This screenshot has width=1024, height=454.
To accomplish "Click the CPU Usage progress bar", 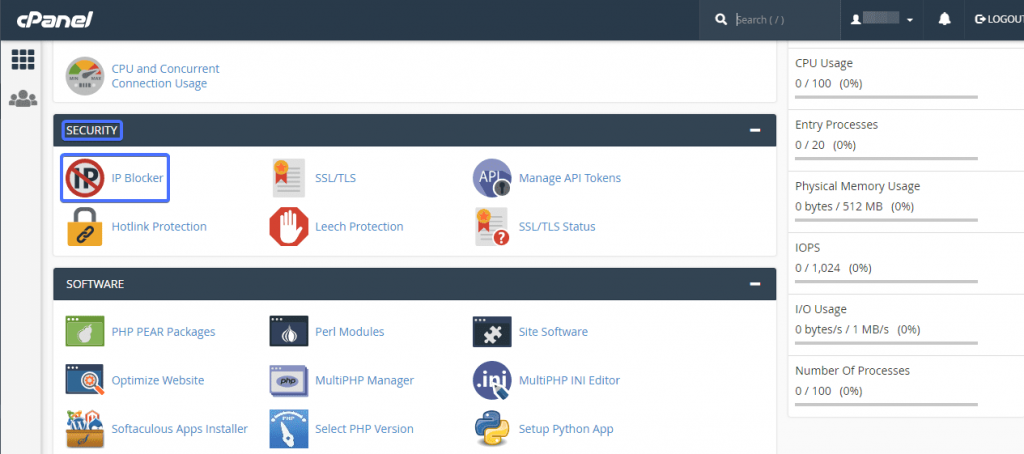I will [x=886, y=97].
